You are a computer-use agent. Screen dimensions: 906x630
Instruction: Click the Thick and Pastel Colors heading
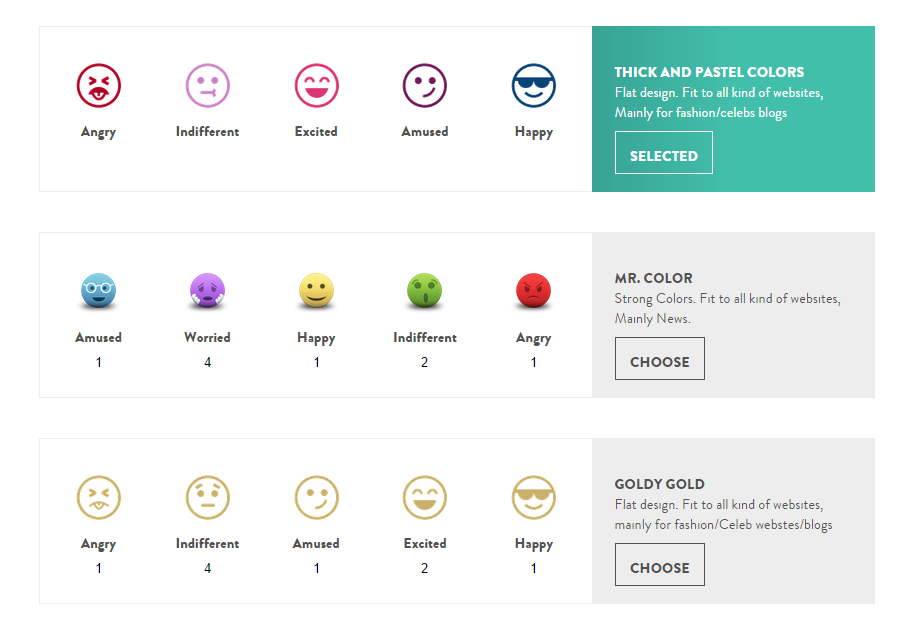[709, 72]
